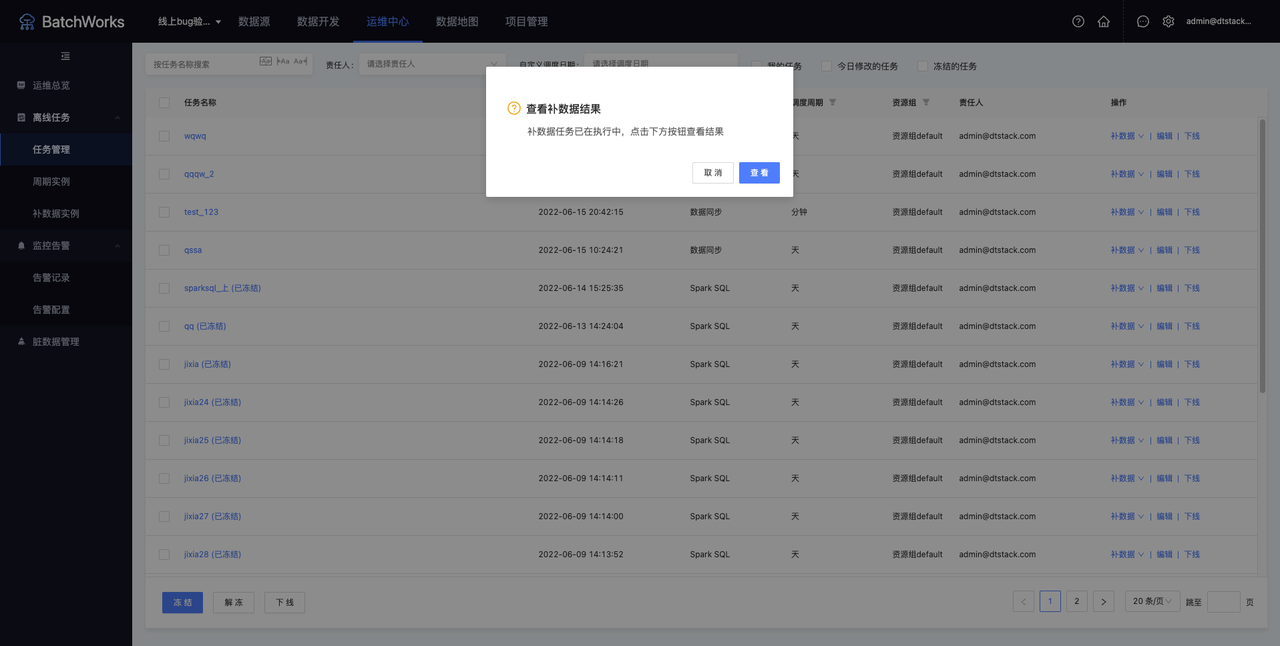Open task link qq (已冻结)
Image resolution: width=1280 pixels, height=646 pixels.
205,326
